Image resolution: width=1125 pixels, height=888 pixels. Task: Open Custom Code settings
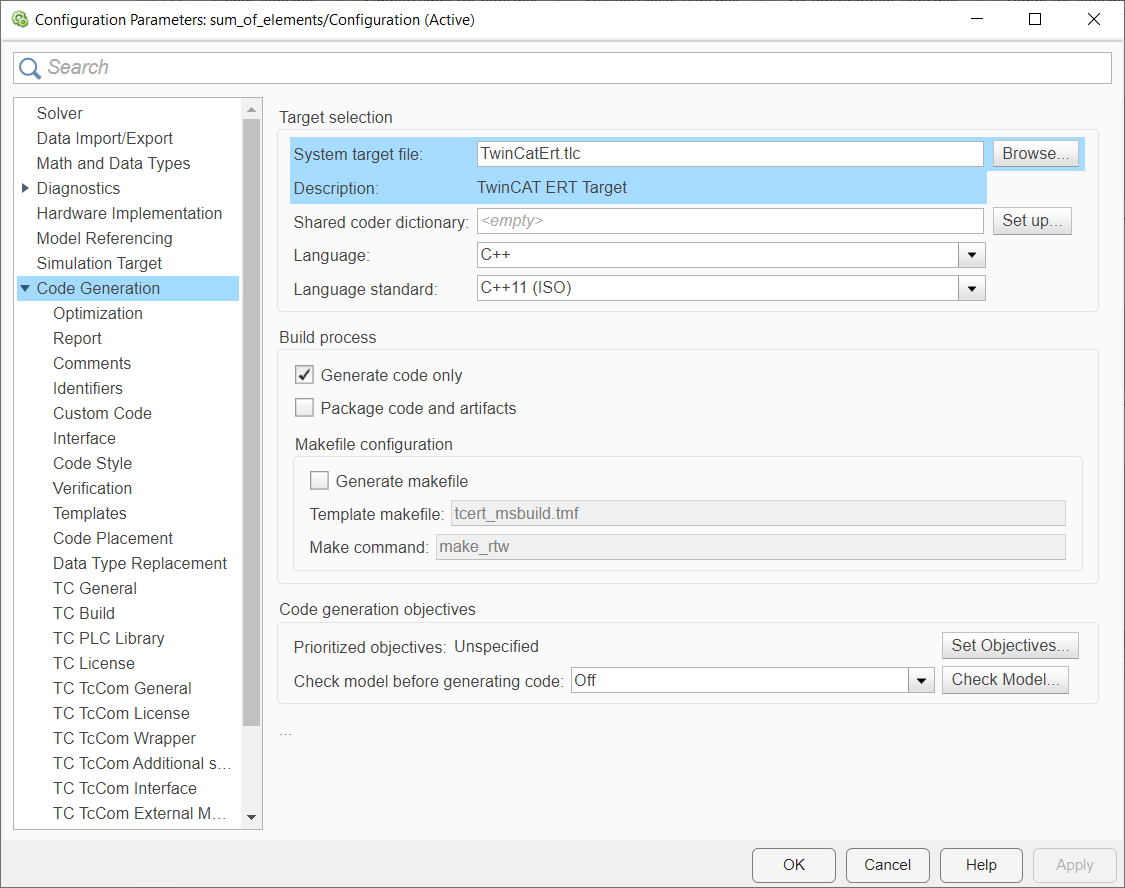[103, 413]
